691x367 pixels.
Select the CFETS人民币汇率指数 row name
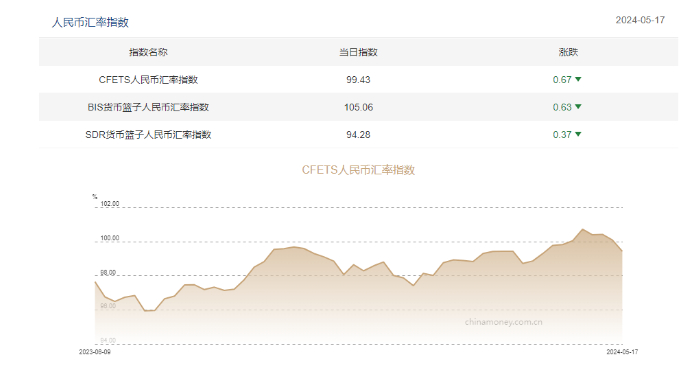pos(148,80)
